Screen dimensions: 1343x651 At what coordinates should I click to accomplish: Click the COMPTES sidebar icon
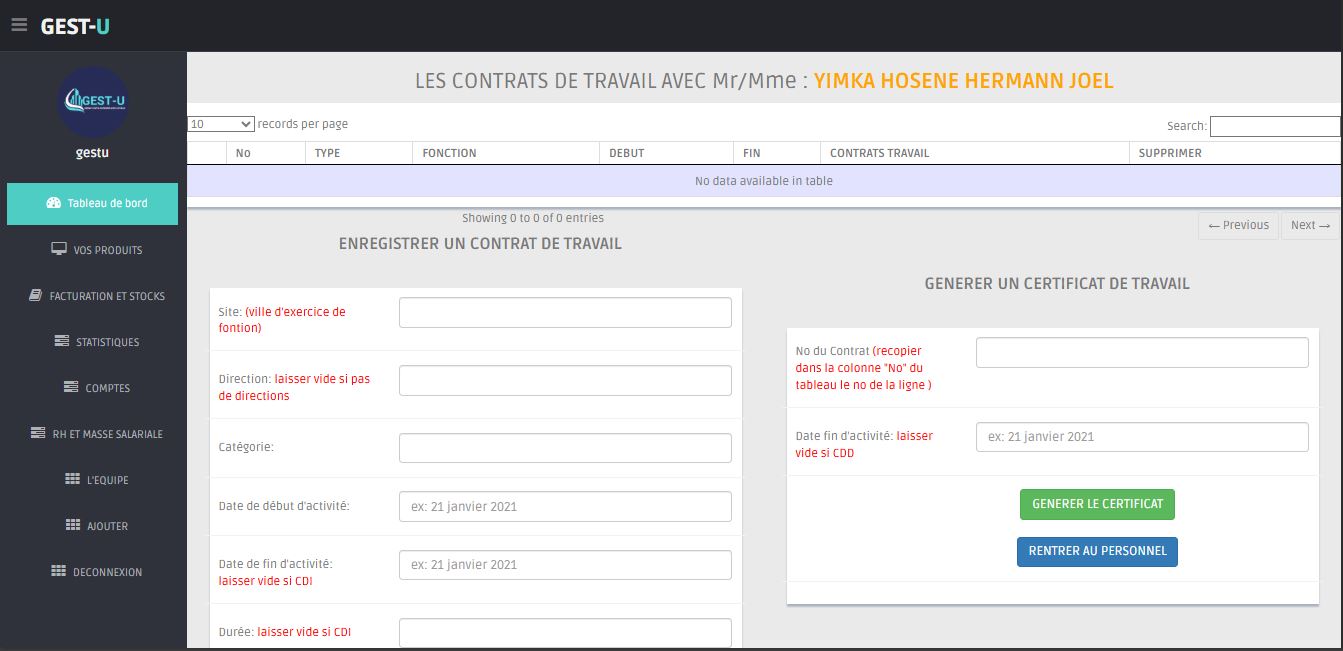[x=71, y=387]
